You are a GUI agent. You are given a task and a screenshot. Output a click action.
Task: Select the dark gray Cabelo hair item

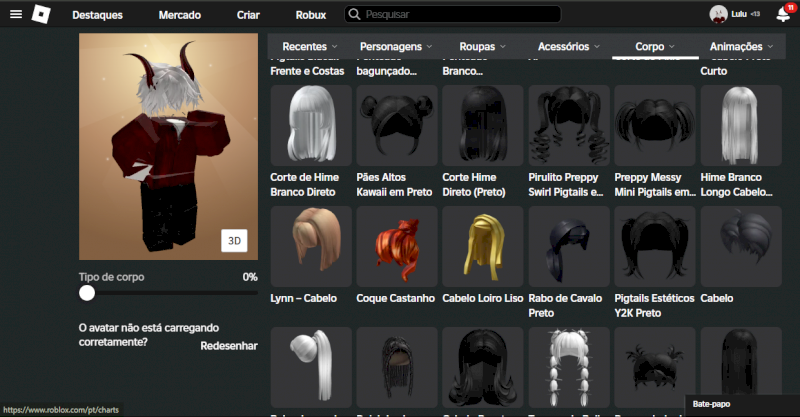(x=741, y=247)
